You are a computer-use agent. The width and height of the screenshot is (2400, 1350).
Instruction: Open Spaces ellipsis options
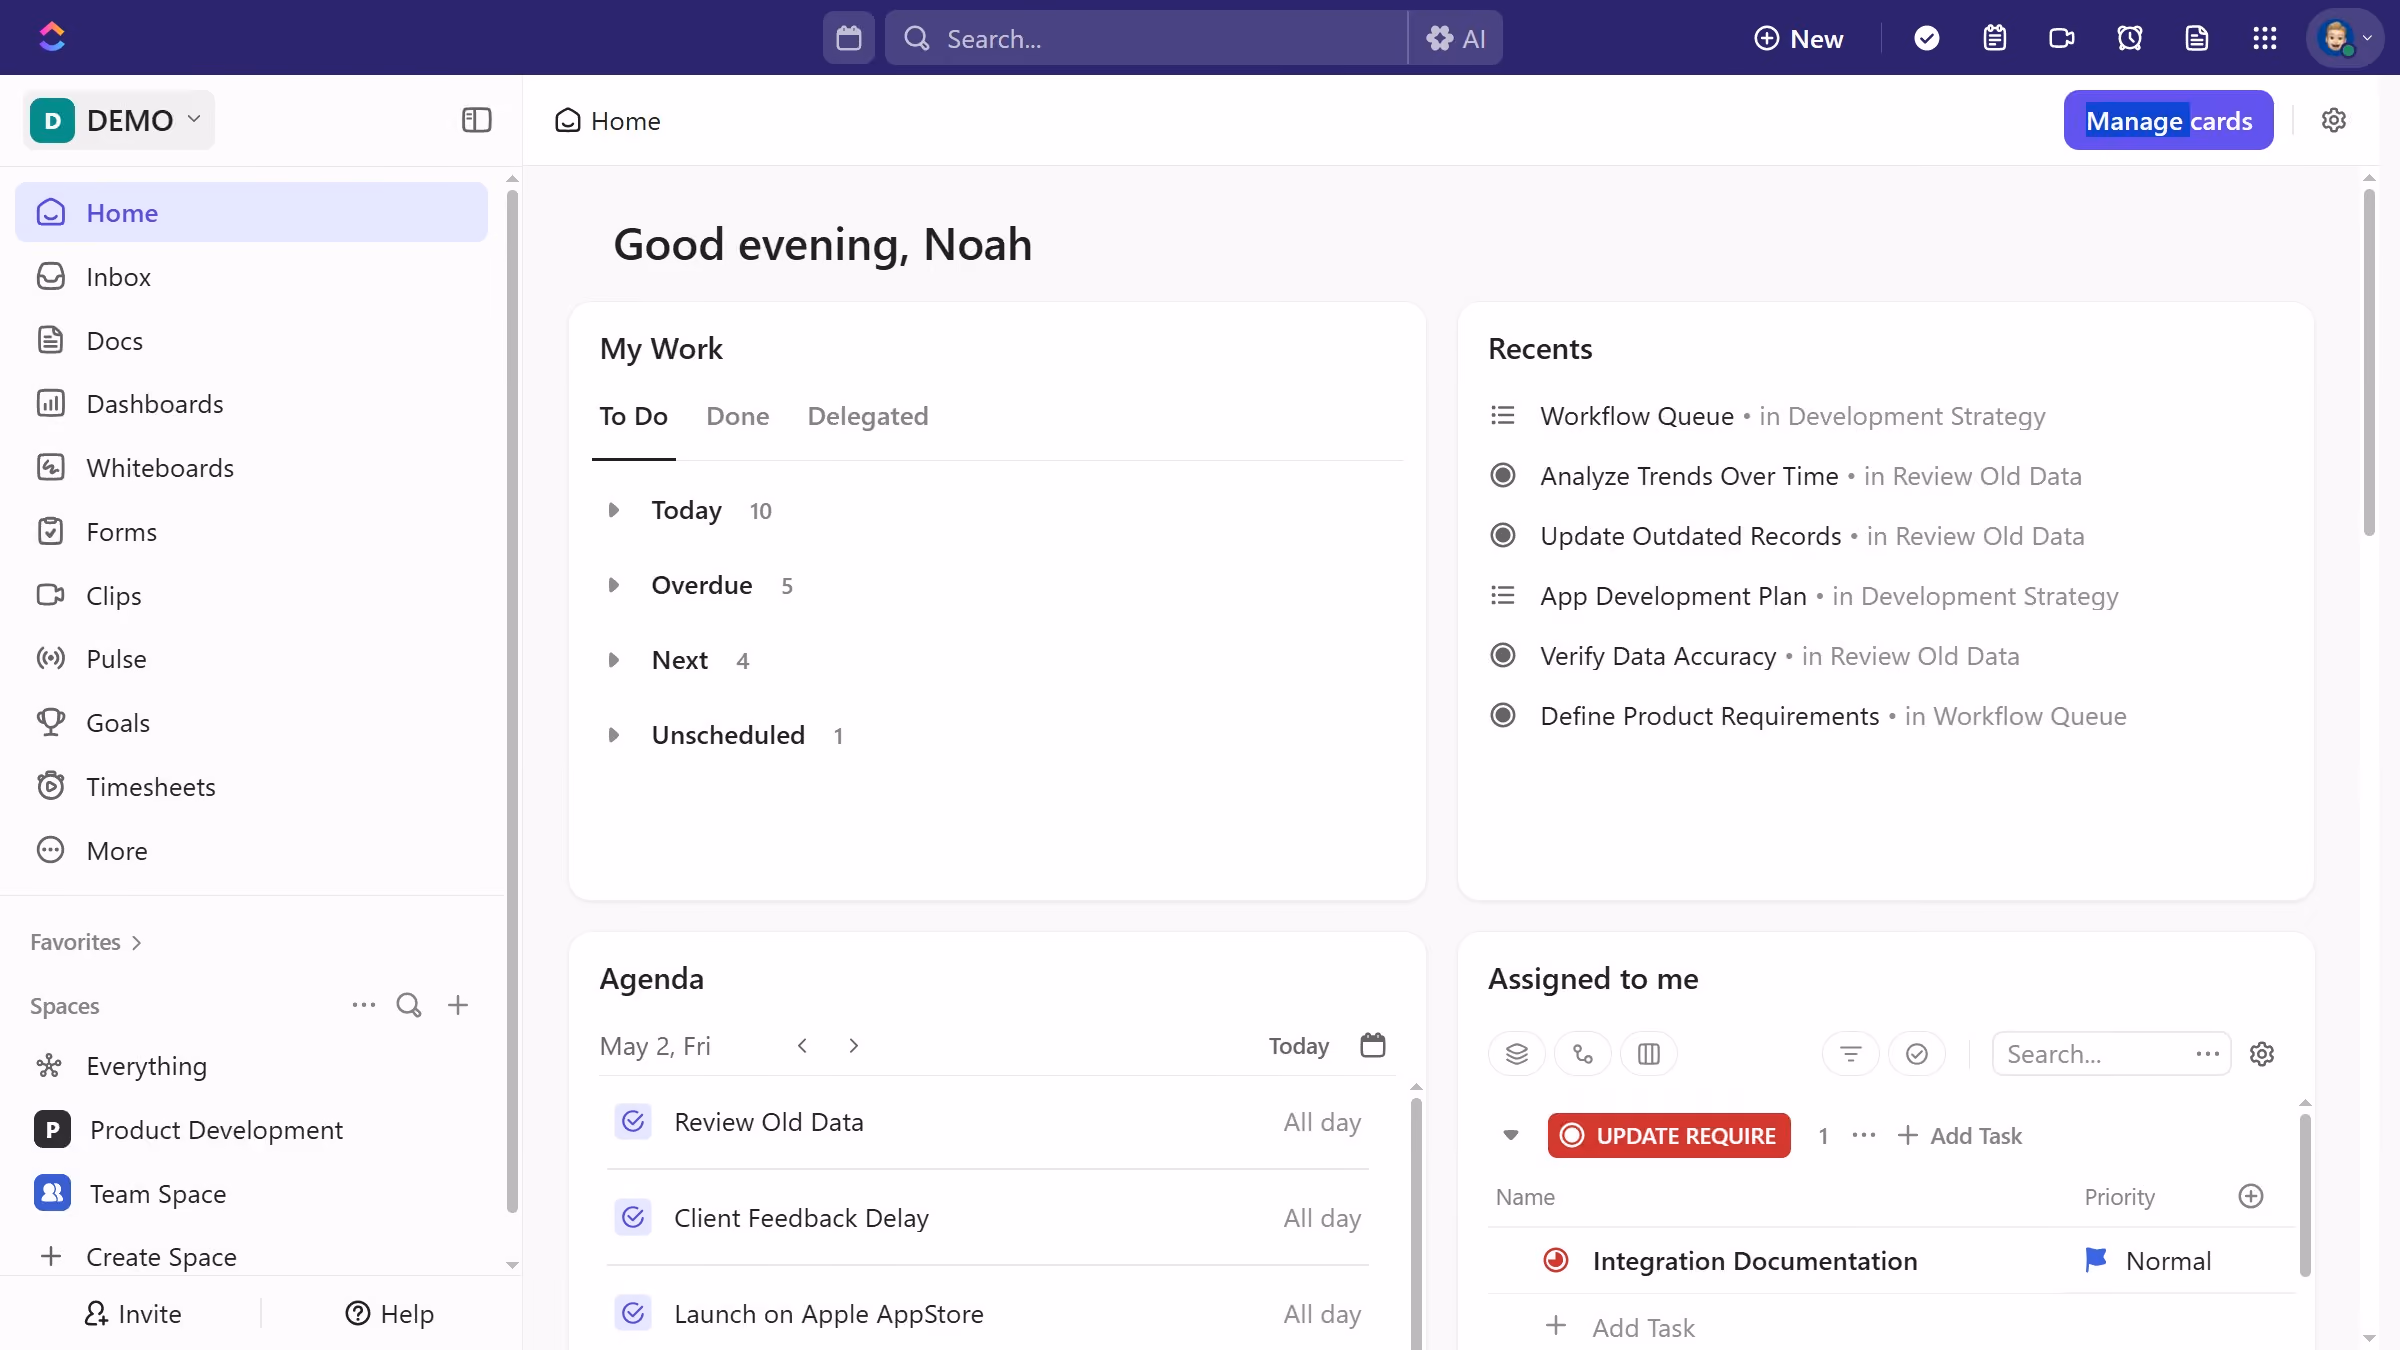[363, 1004]
